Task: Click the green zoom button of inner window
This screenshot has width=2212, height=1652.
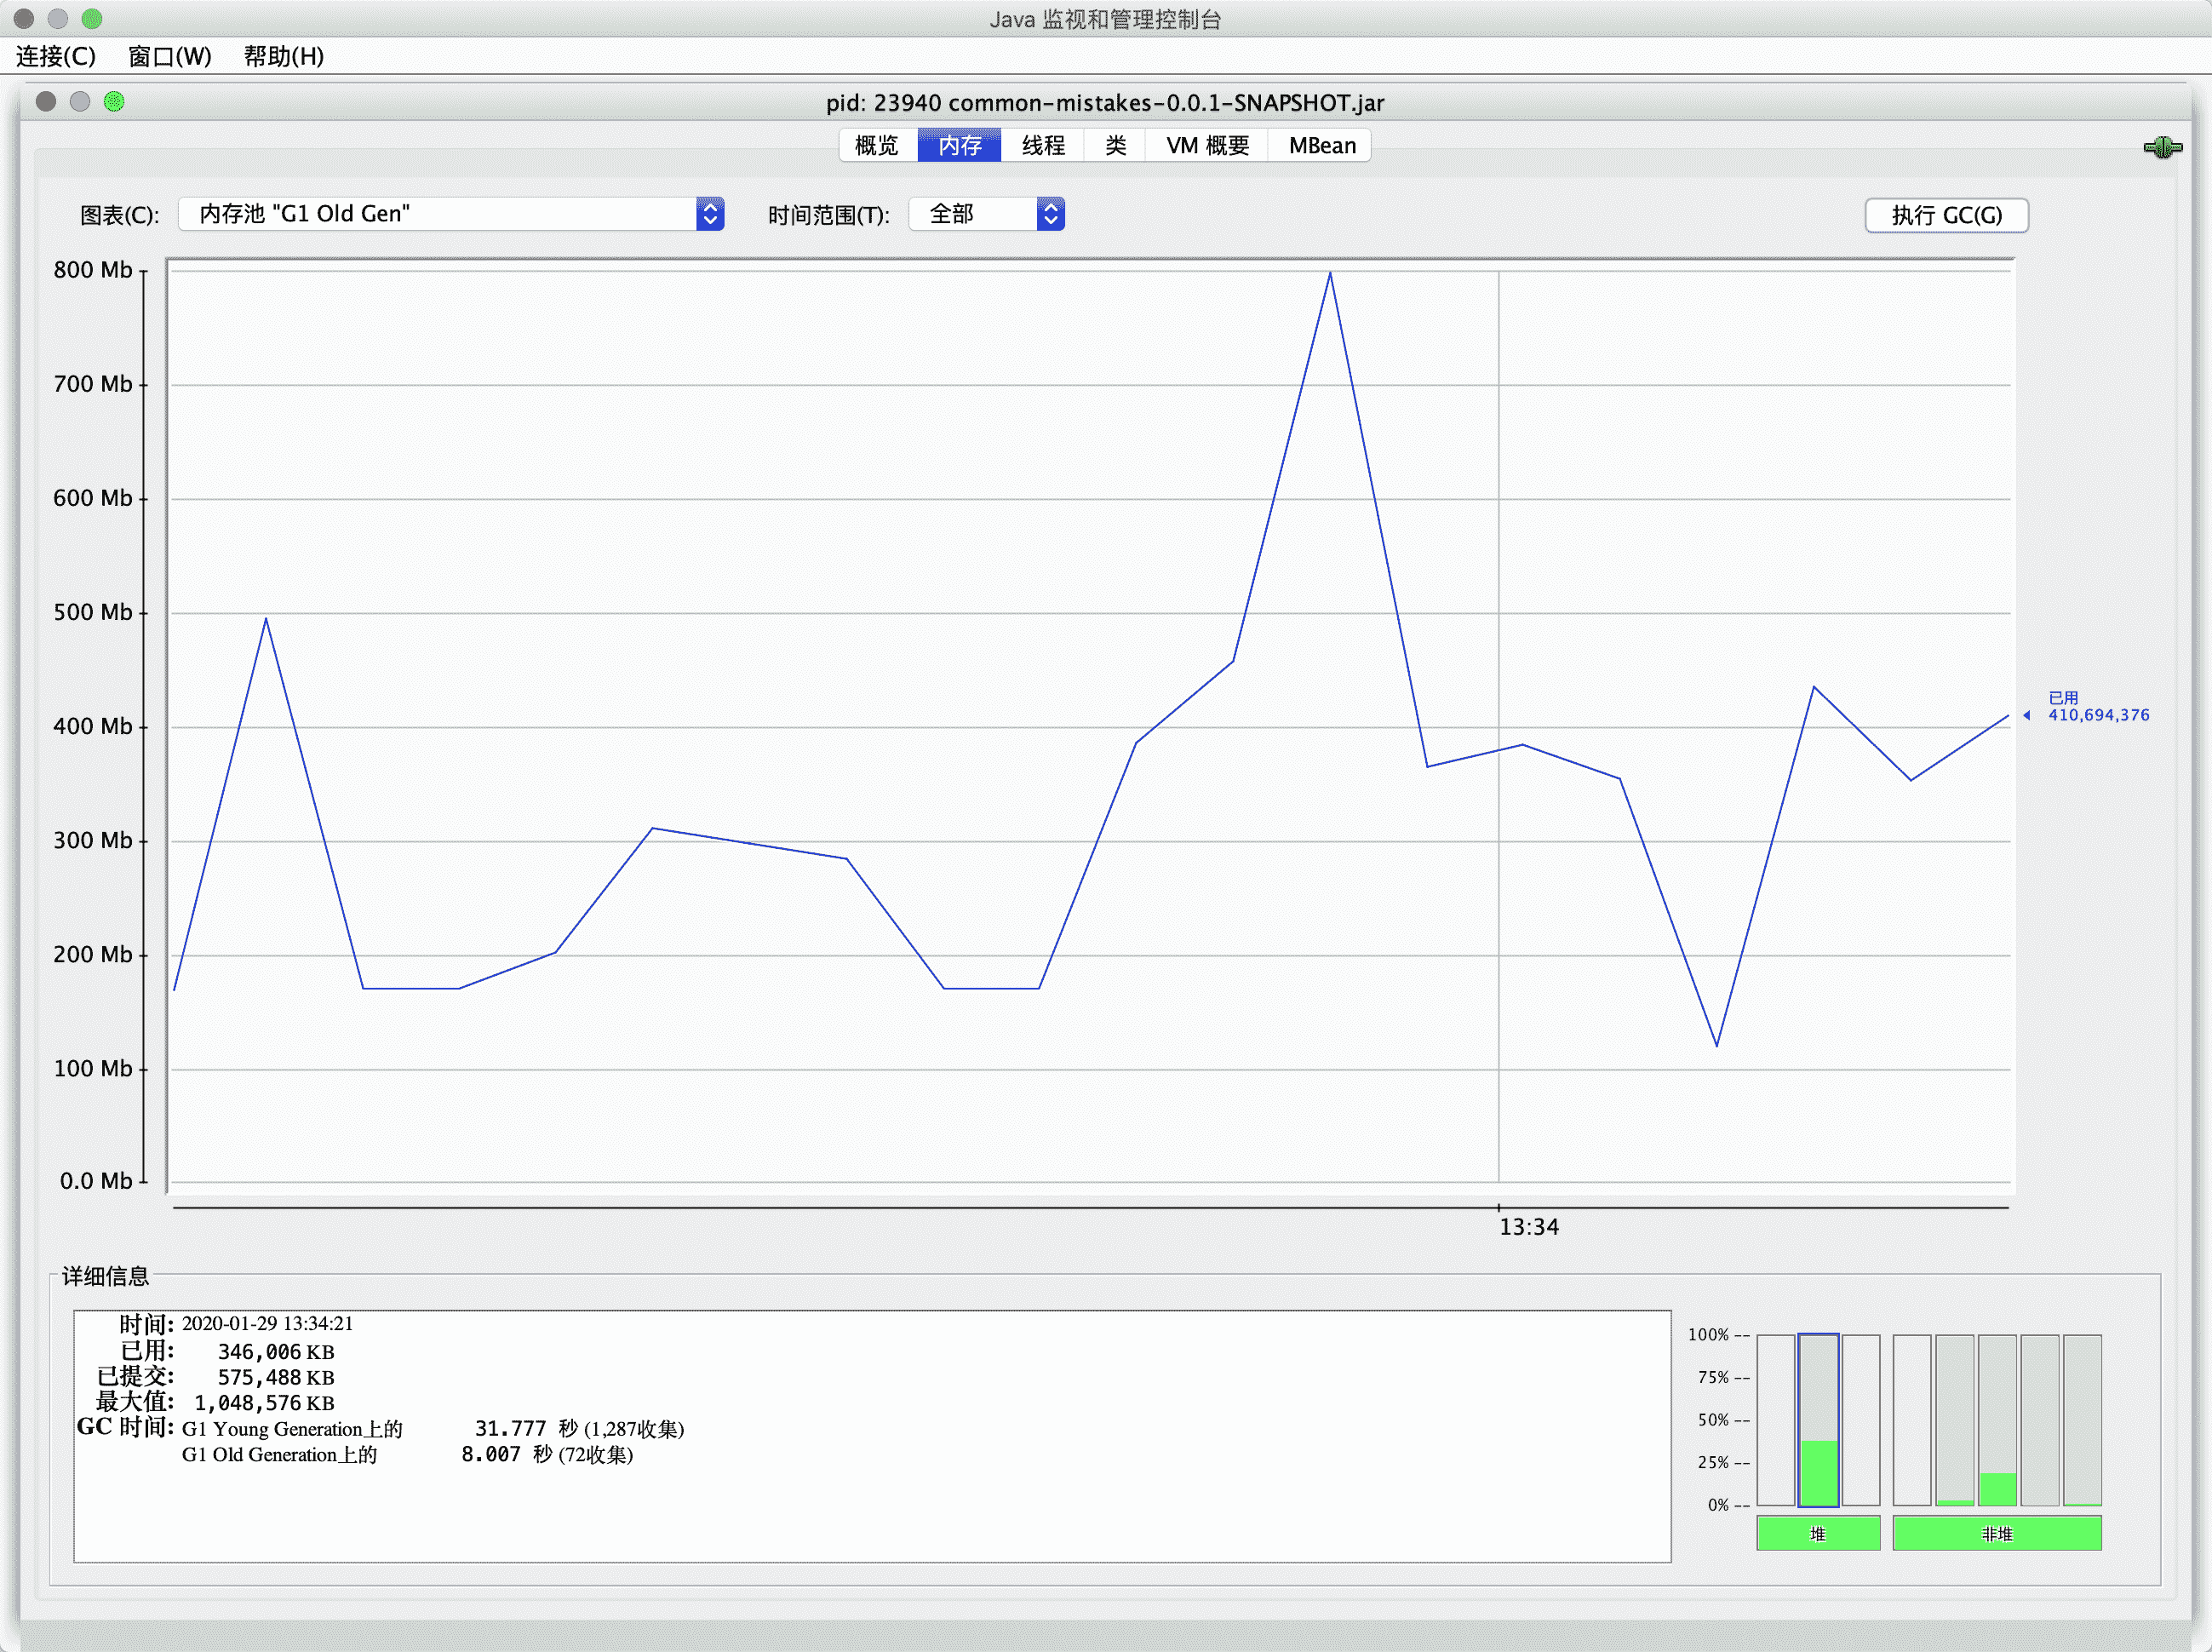Action: coord(114,101)
